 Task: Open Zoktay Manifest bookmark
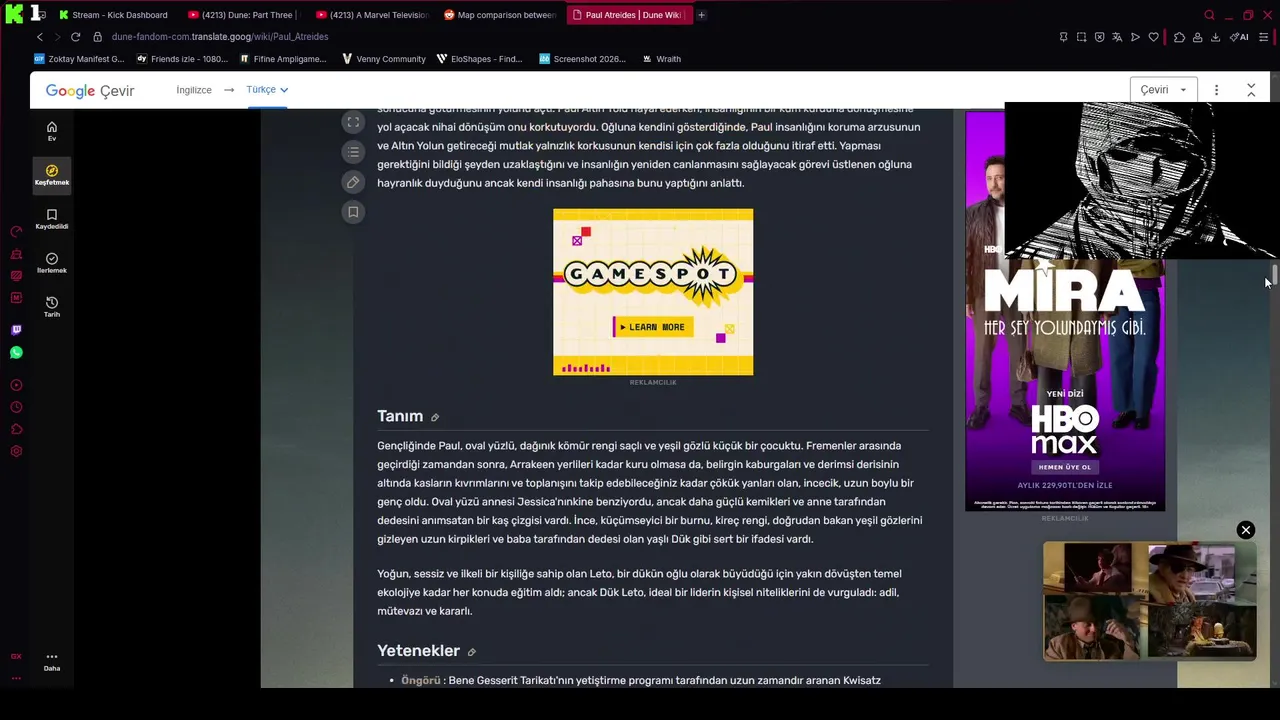[79, 59]
